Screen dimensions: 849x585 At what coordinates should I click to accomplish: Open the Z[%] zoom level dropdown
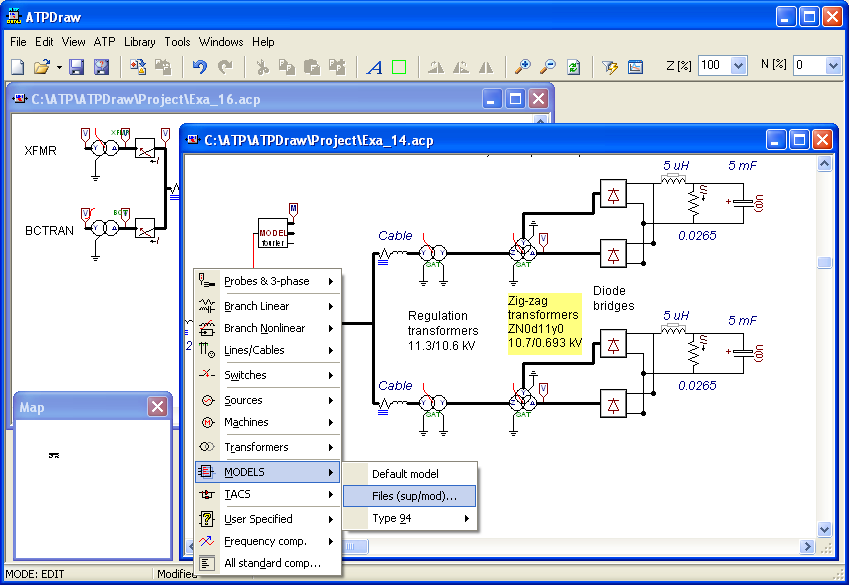point(739,66)
